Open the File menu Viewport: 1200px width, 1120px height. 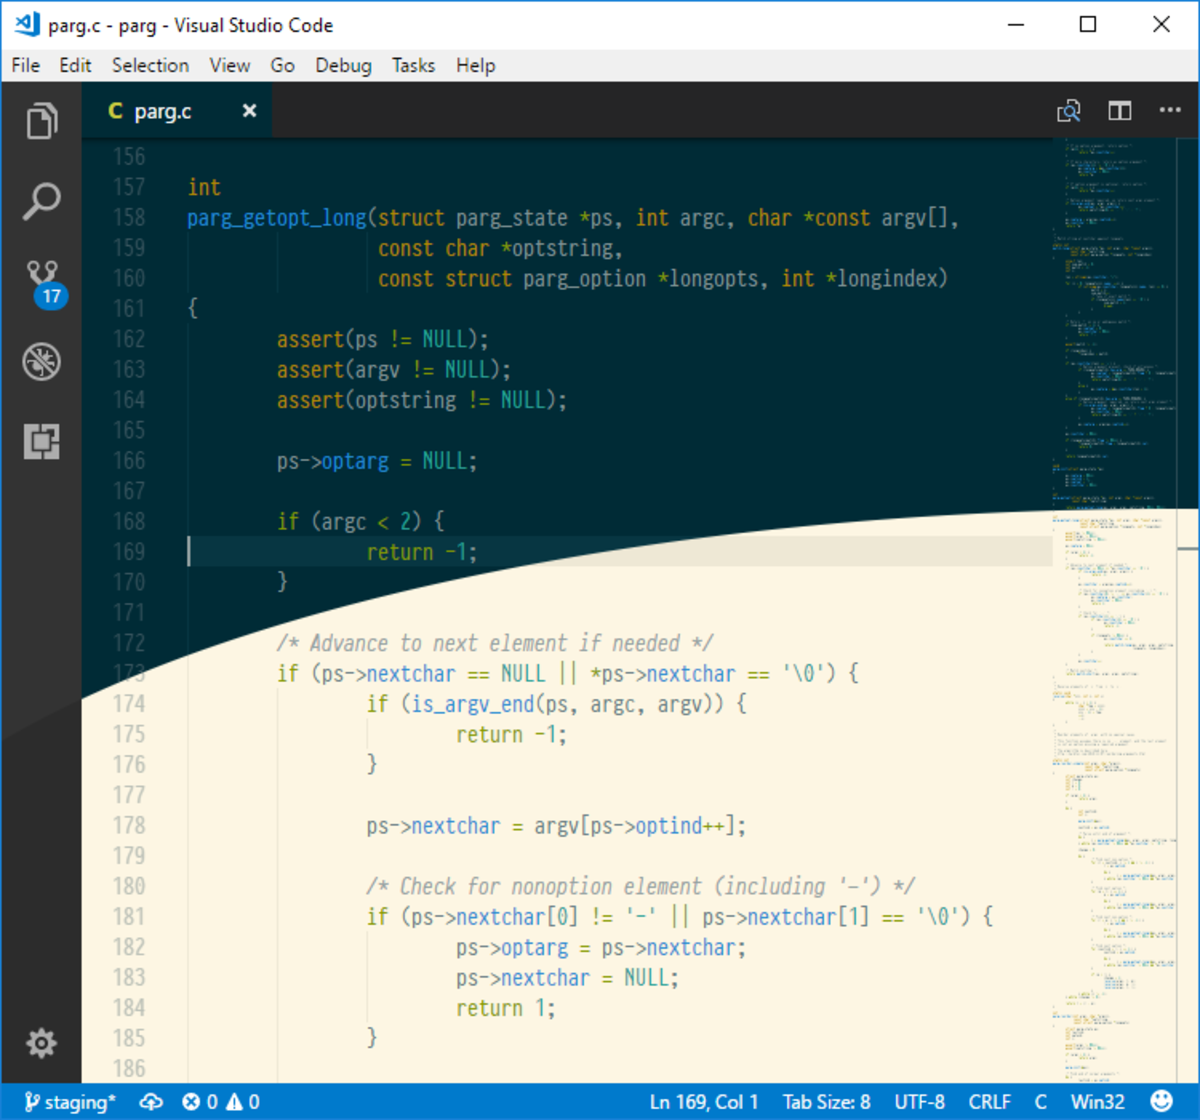(x=26, y=65)
